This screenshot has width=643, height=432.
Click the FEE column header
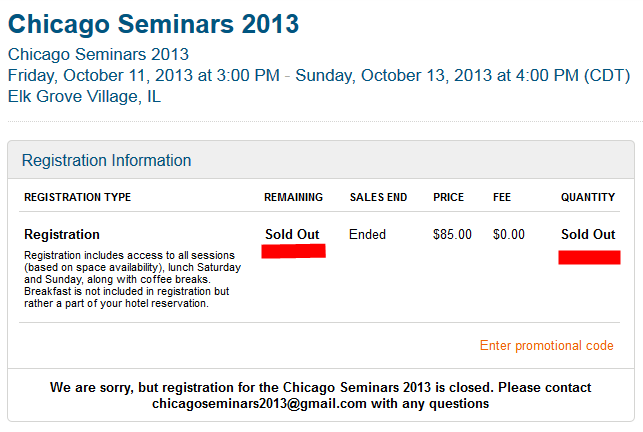point(502,198)
